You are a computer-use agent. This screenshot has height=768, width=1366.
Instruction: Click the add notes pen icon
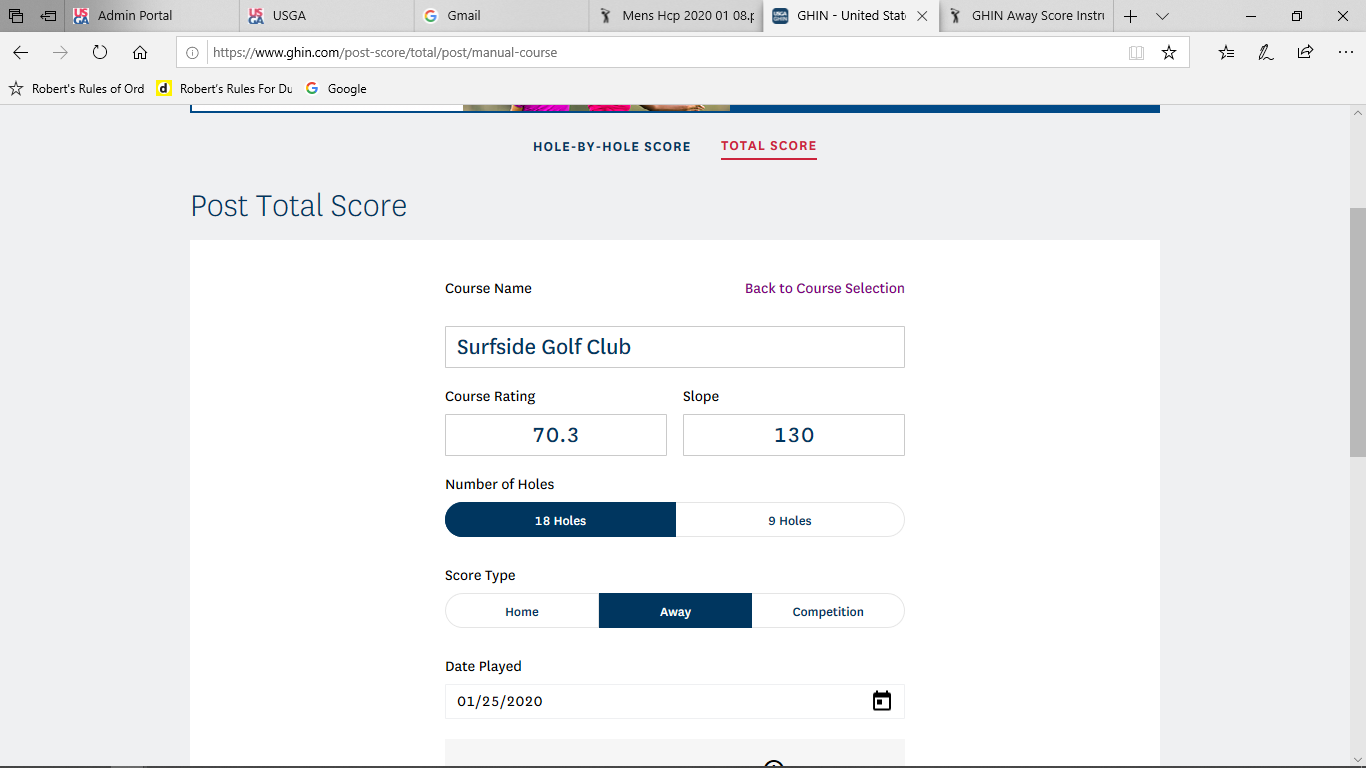[x=1265, y=53]
